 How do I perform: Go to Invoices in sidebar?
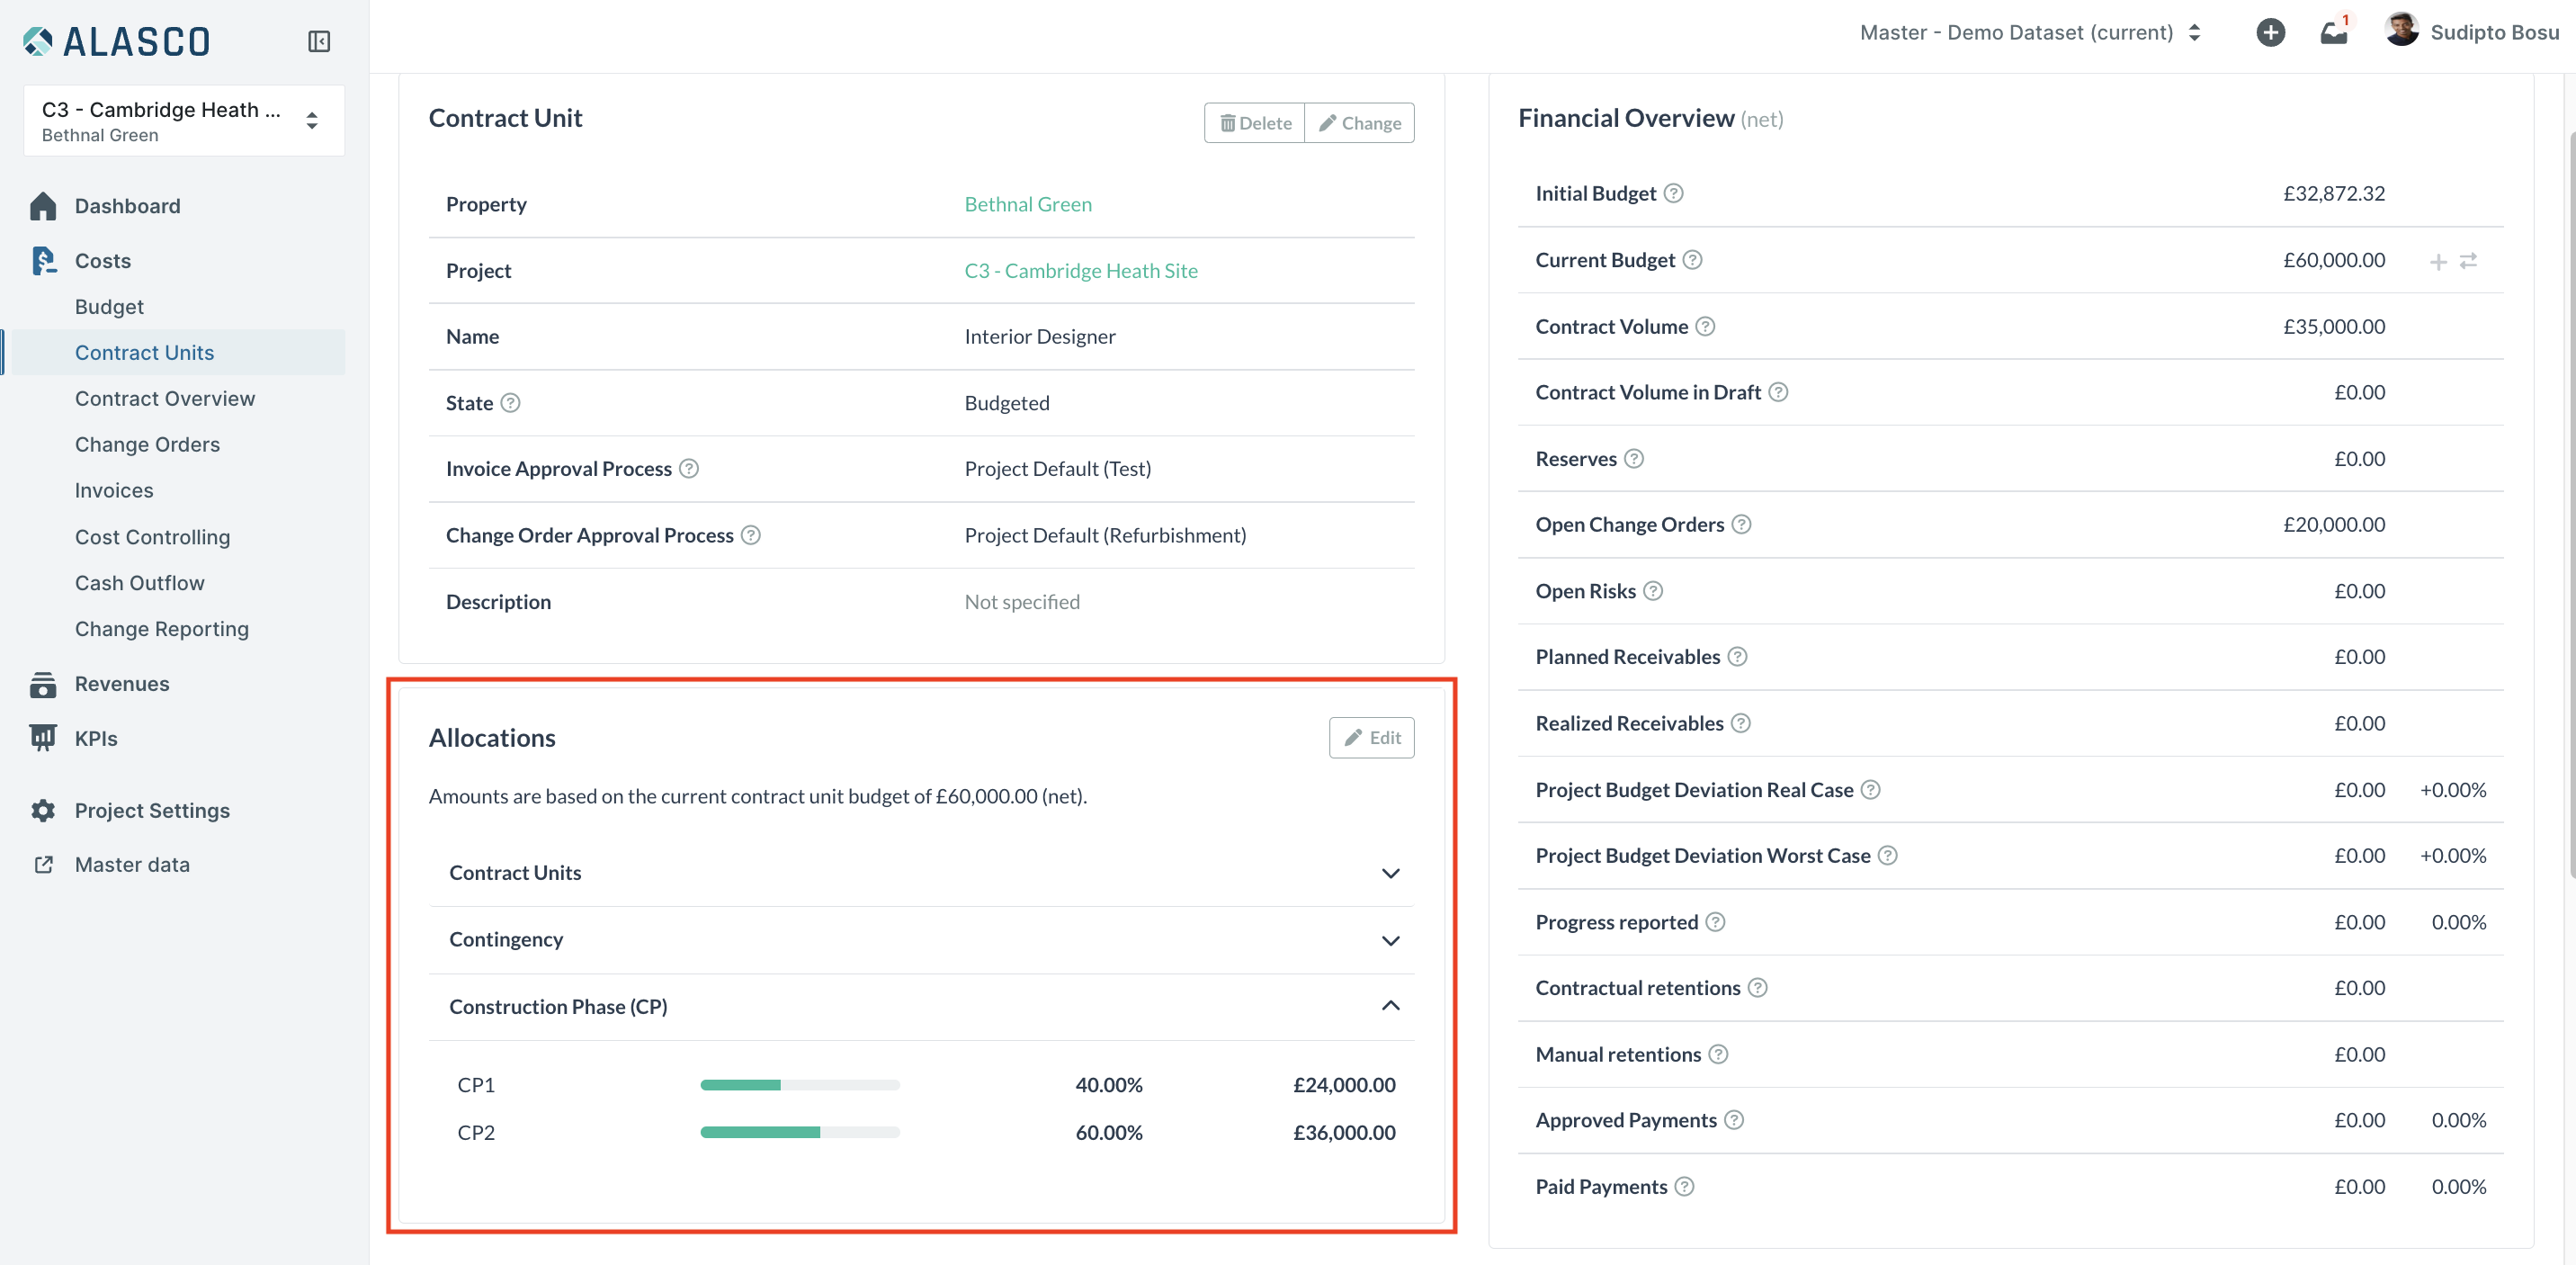point(114,491)
